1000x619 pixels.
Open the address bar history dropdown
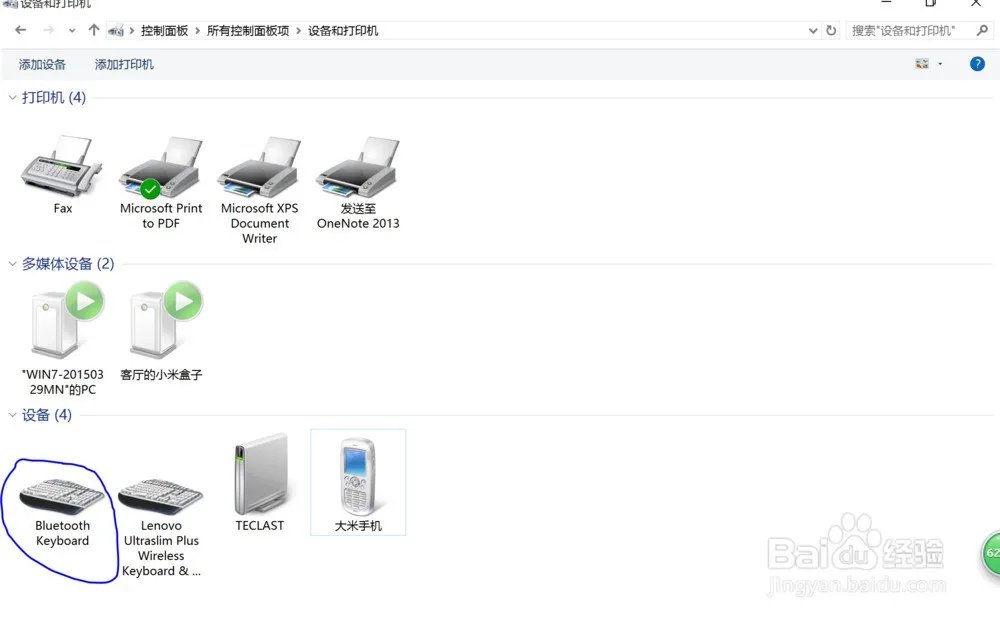click(813, 30)
